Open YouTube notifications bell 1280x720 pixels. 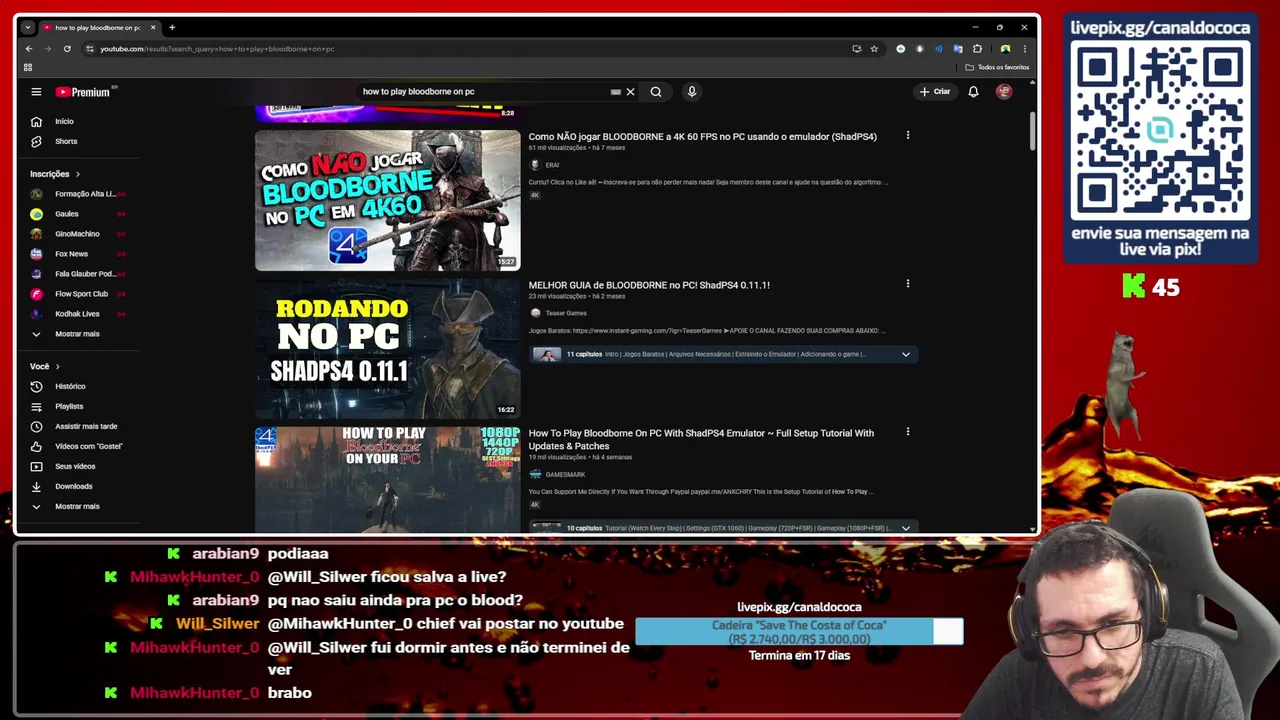click(x=973, y=92)
